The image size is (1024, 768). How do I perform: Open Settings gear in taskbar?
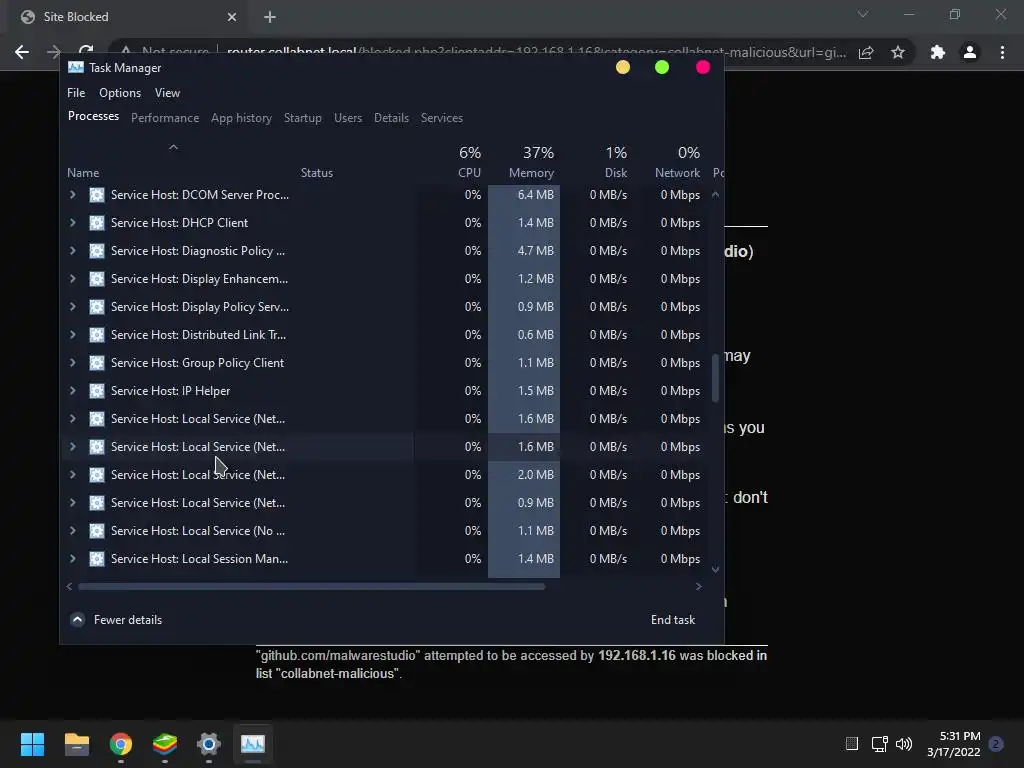(x=209, y=744)
